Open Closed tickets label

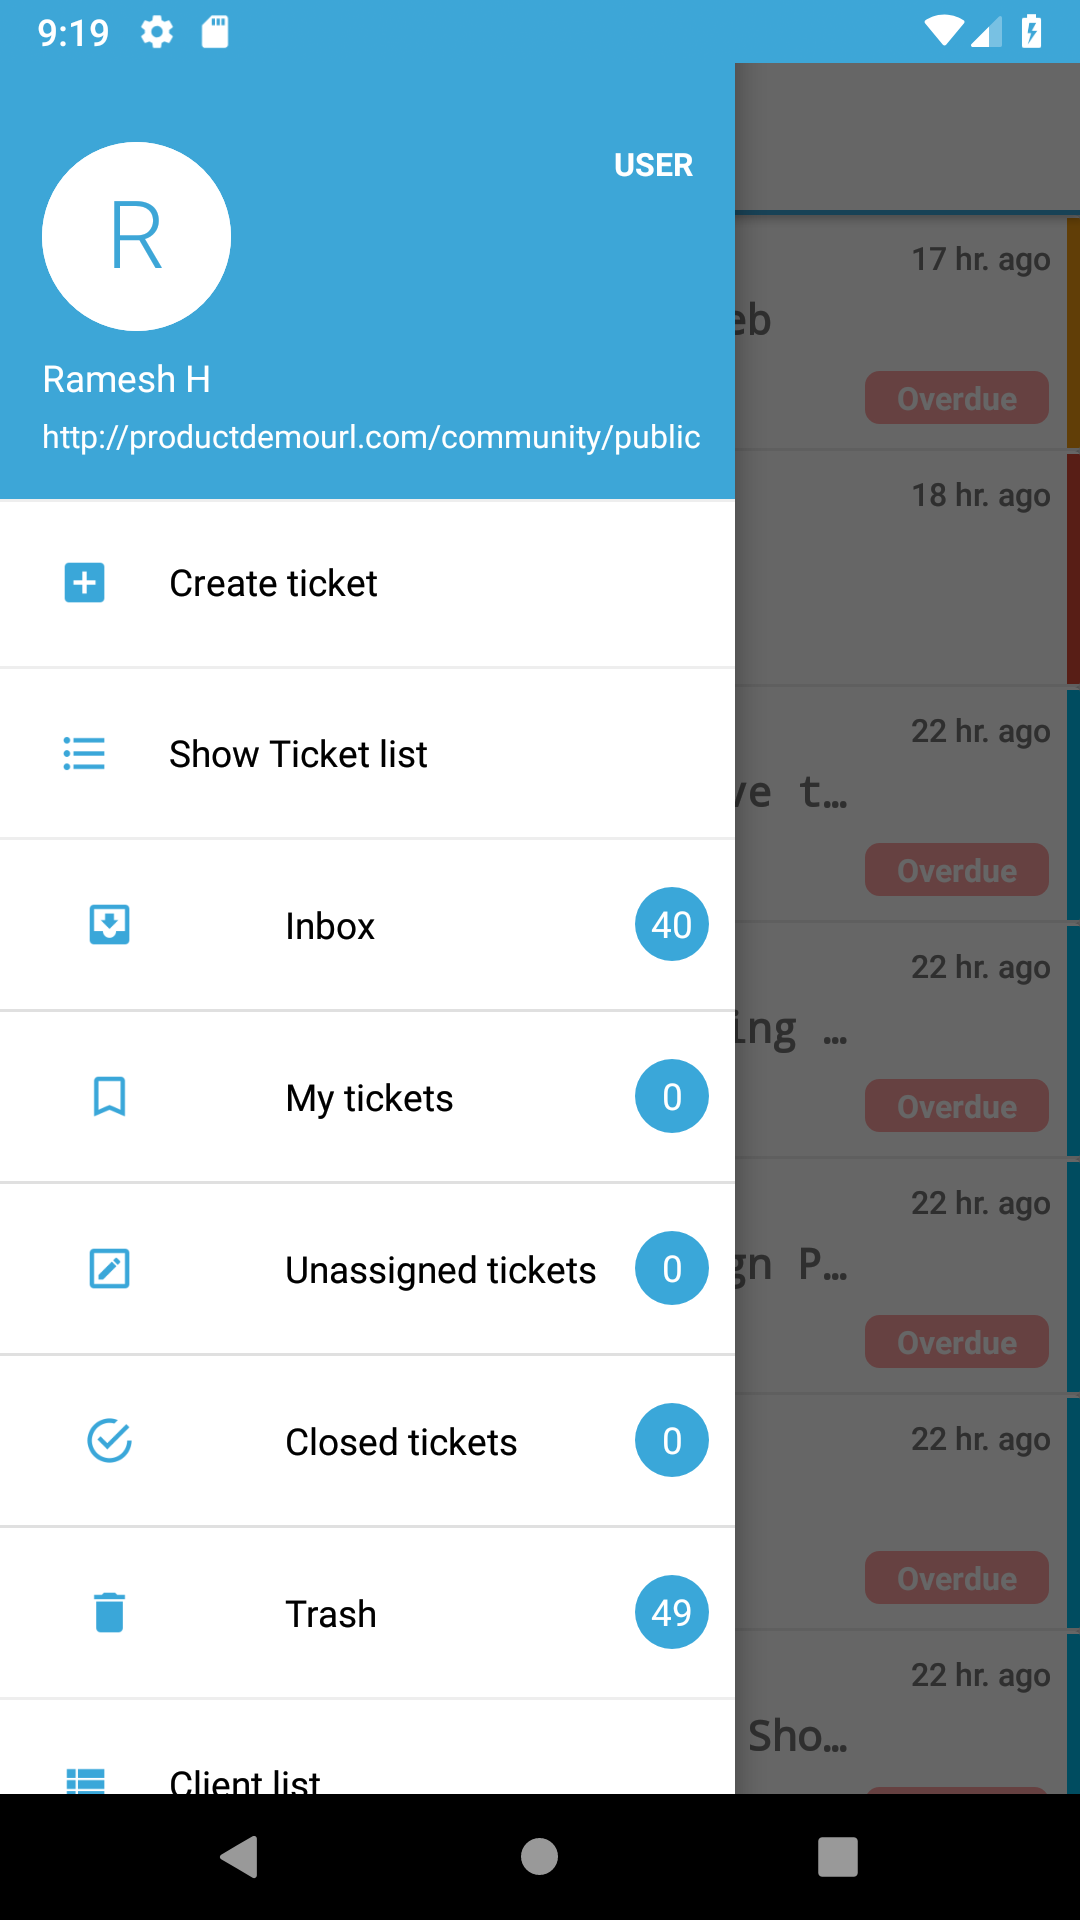(x=401, y=1442)
